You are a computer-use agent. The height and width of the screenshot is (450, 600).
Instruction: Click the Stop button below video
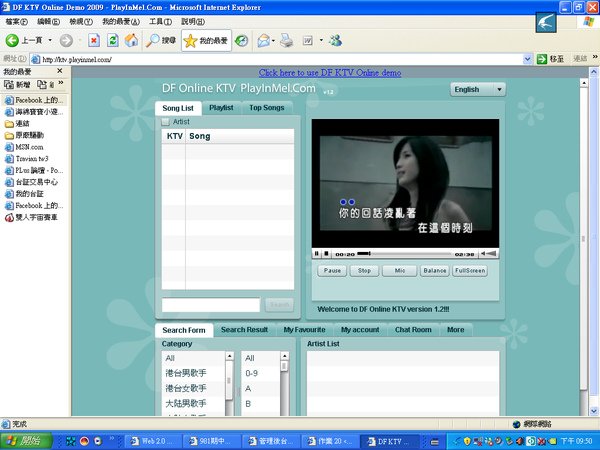pyautogui.click(x=364, y=271)
